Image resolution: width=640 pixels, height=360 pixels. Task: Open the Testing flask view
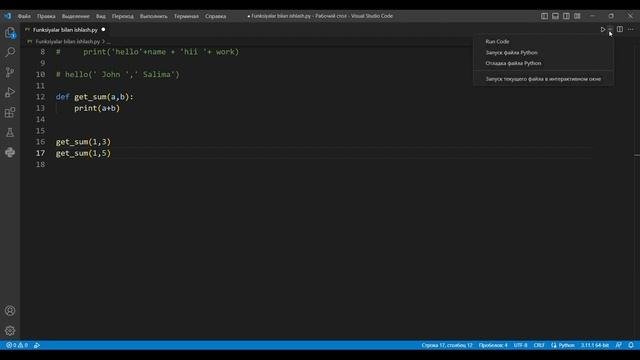(x=10, y=132)
